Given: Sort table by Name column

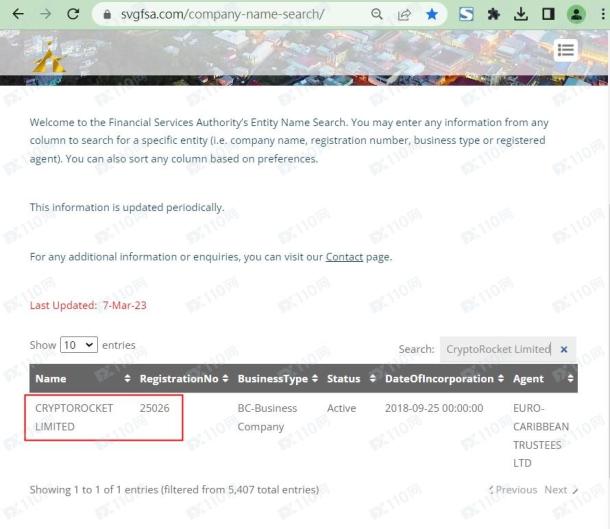Looking at the screenshot, I should point(82,378).
